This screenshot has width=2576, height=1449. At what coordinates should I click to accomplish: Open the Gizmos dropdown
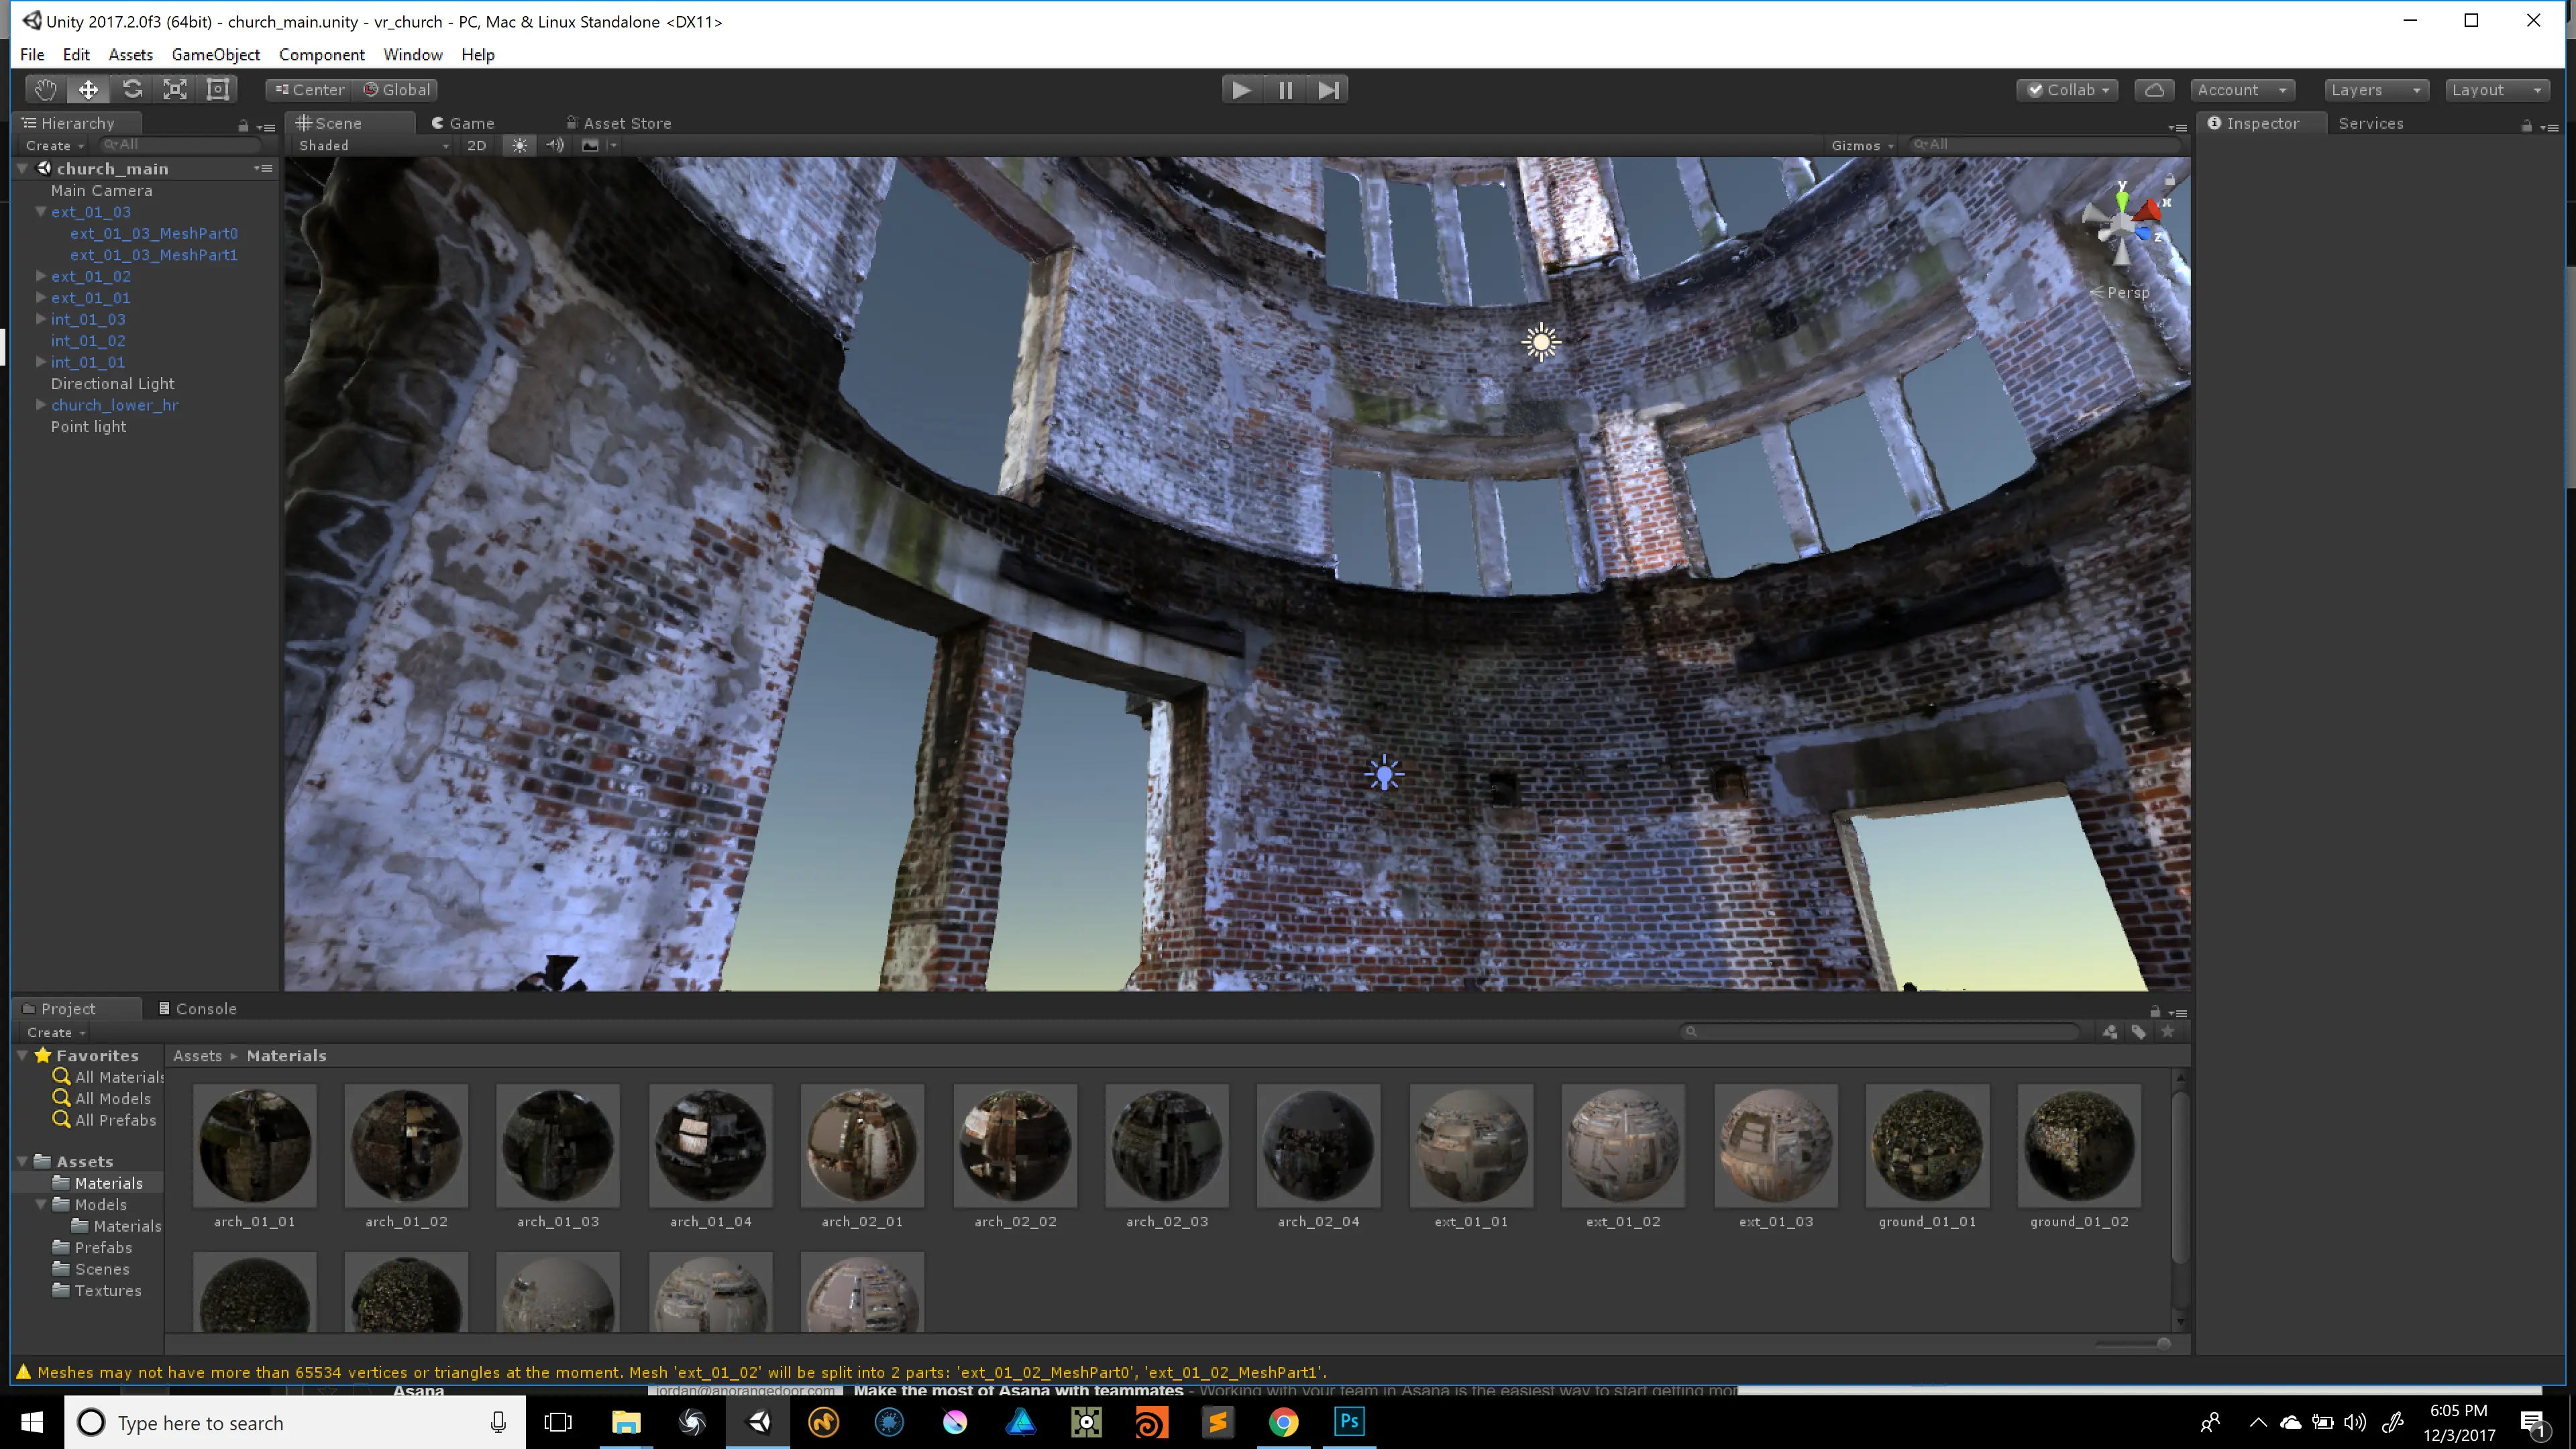[1862, 145]
